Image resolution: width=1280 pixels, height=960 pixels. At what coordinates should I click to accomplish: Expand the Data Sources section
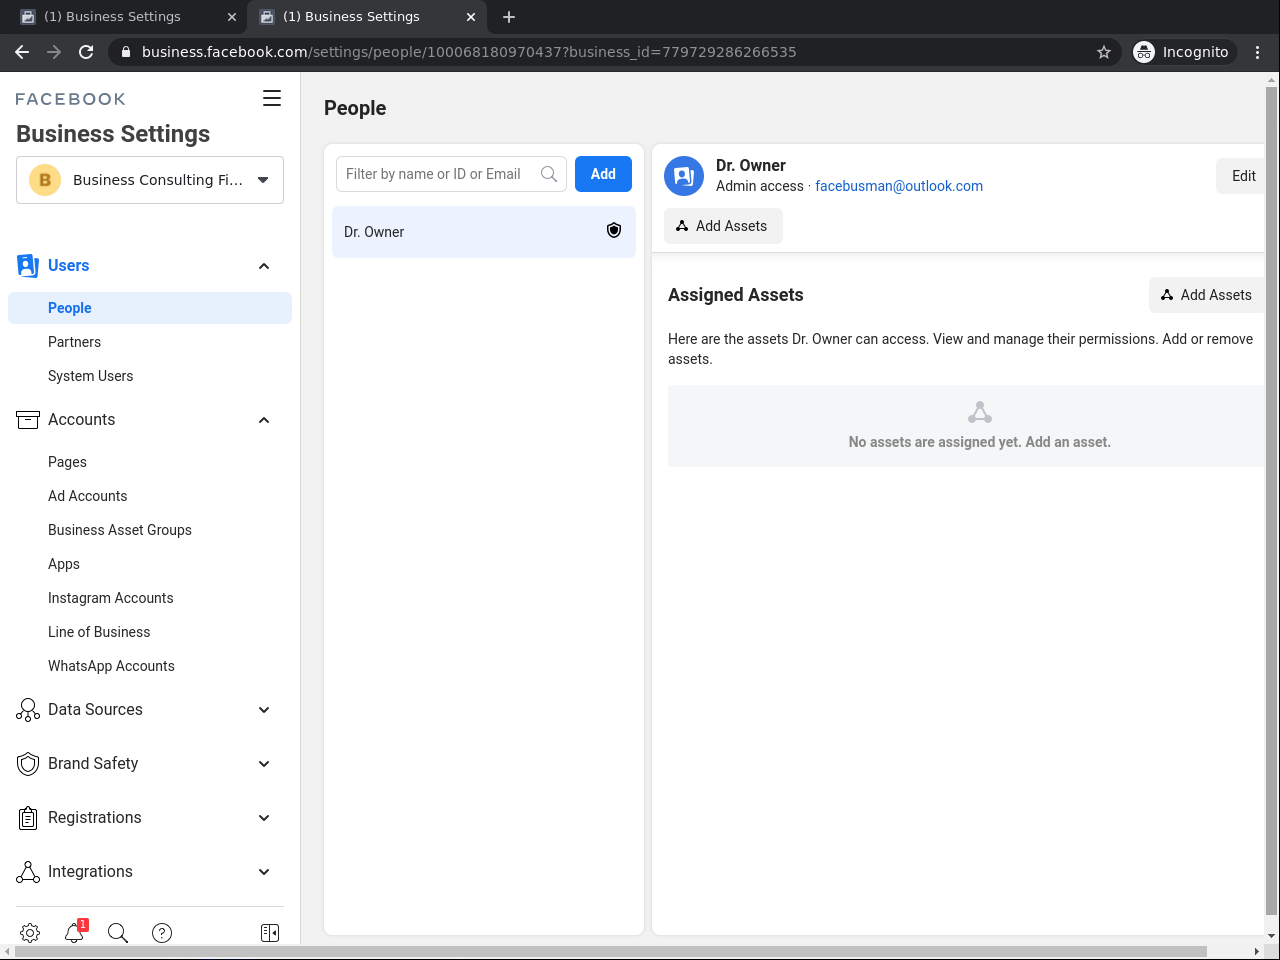[264, 710]
